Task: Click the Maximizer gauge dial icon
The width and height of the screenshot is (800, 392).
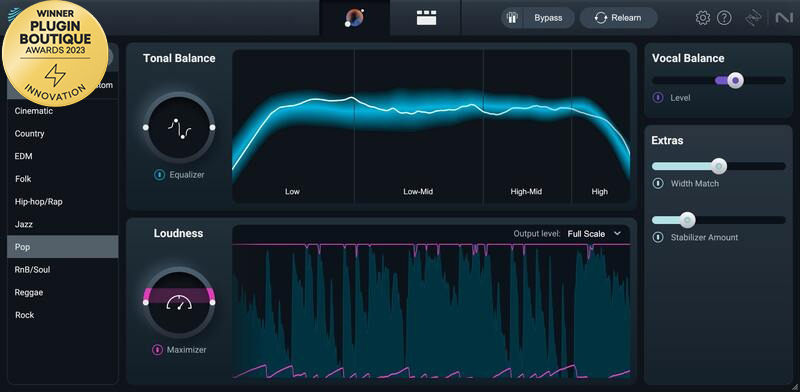Action: tap(179, 302)
